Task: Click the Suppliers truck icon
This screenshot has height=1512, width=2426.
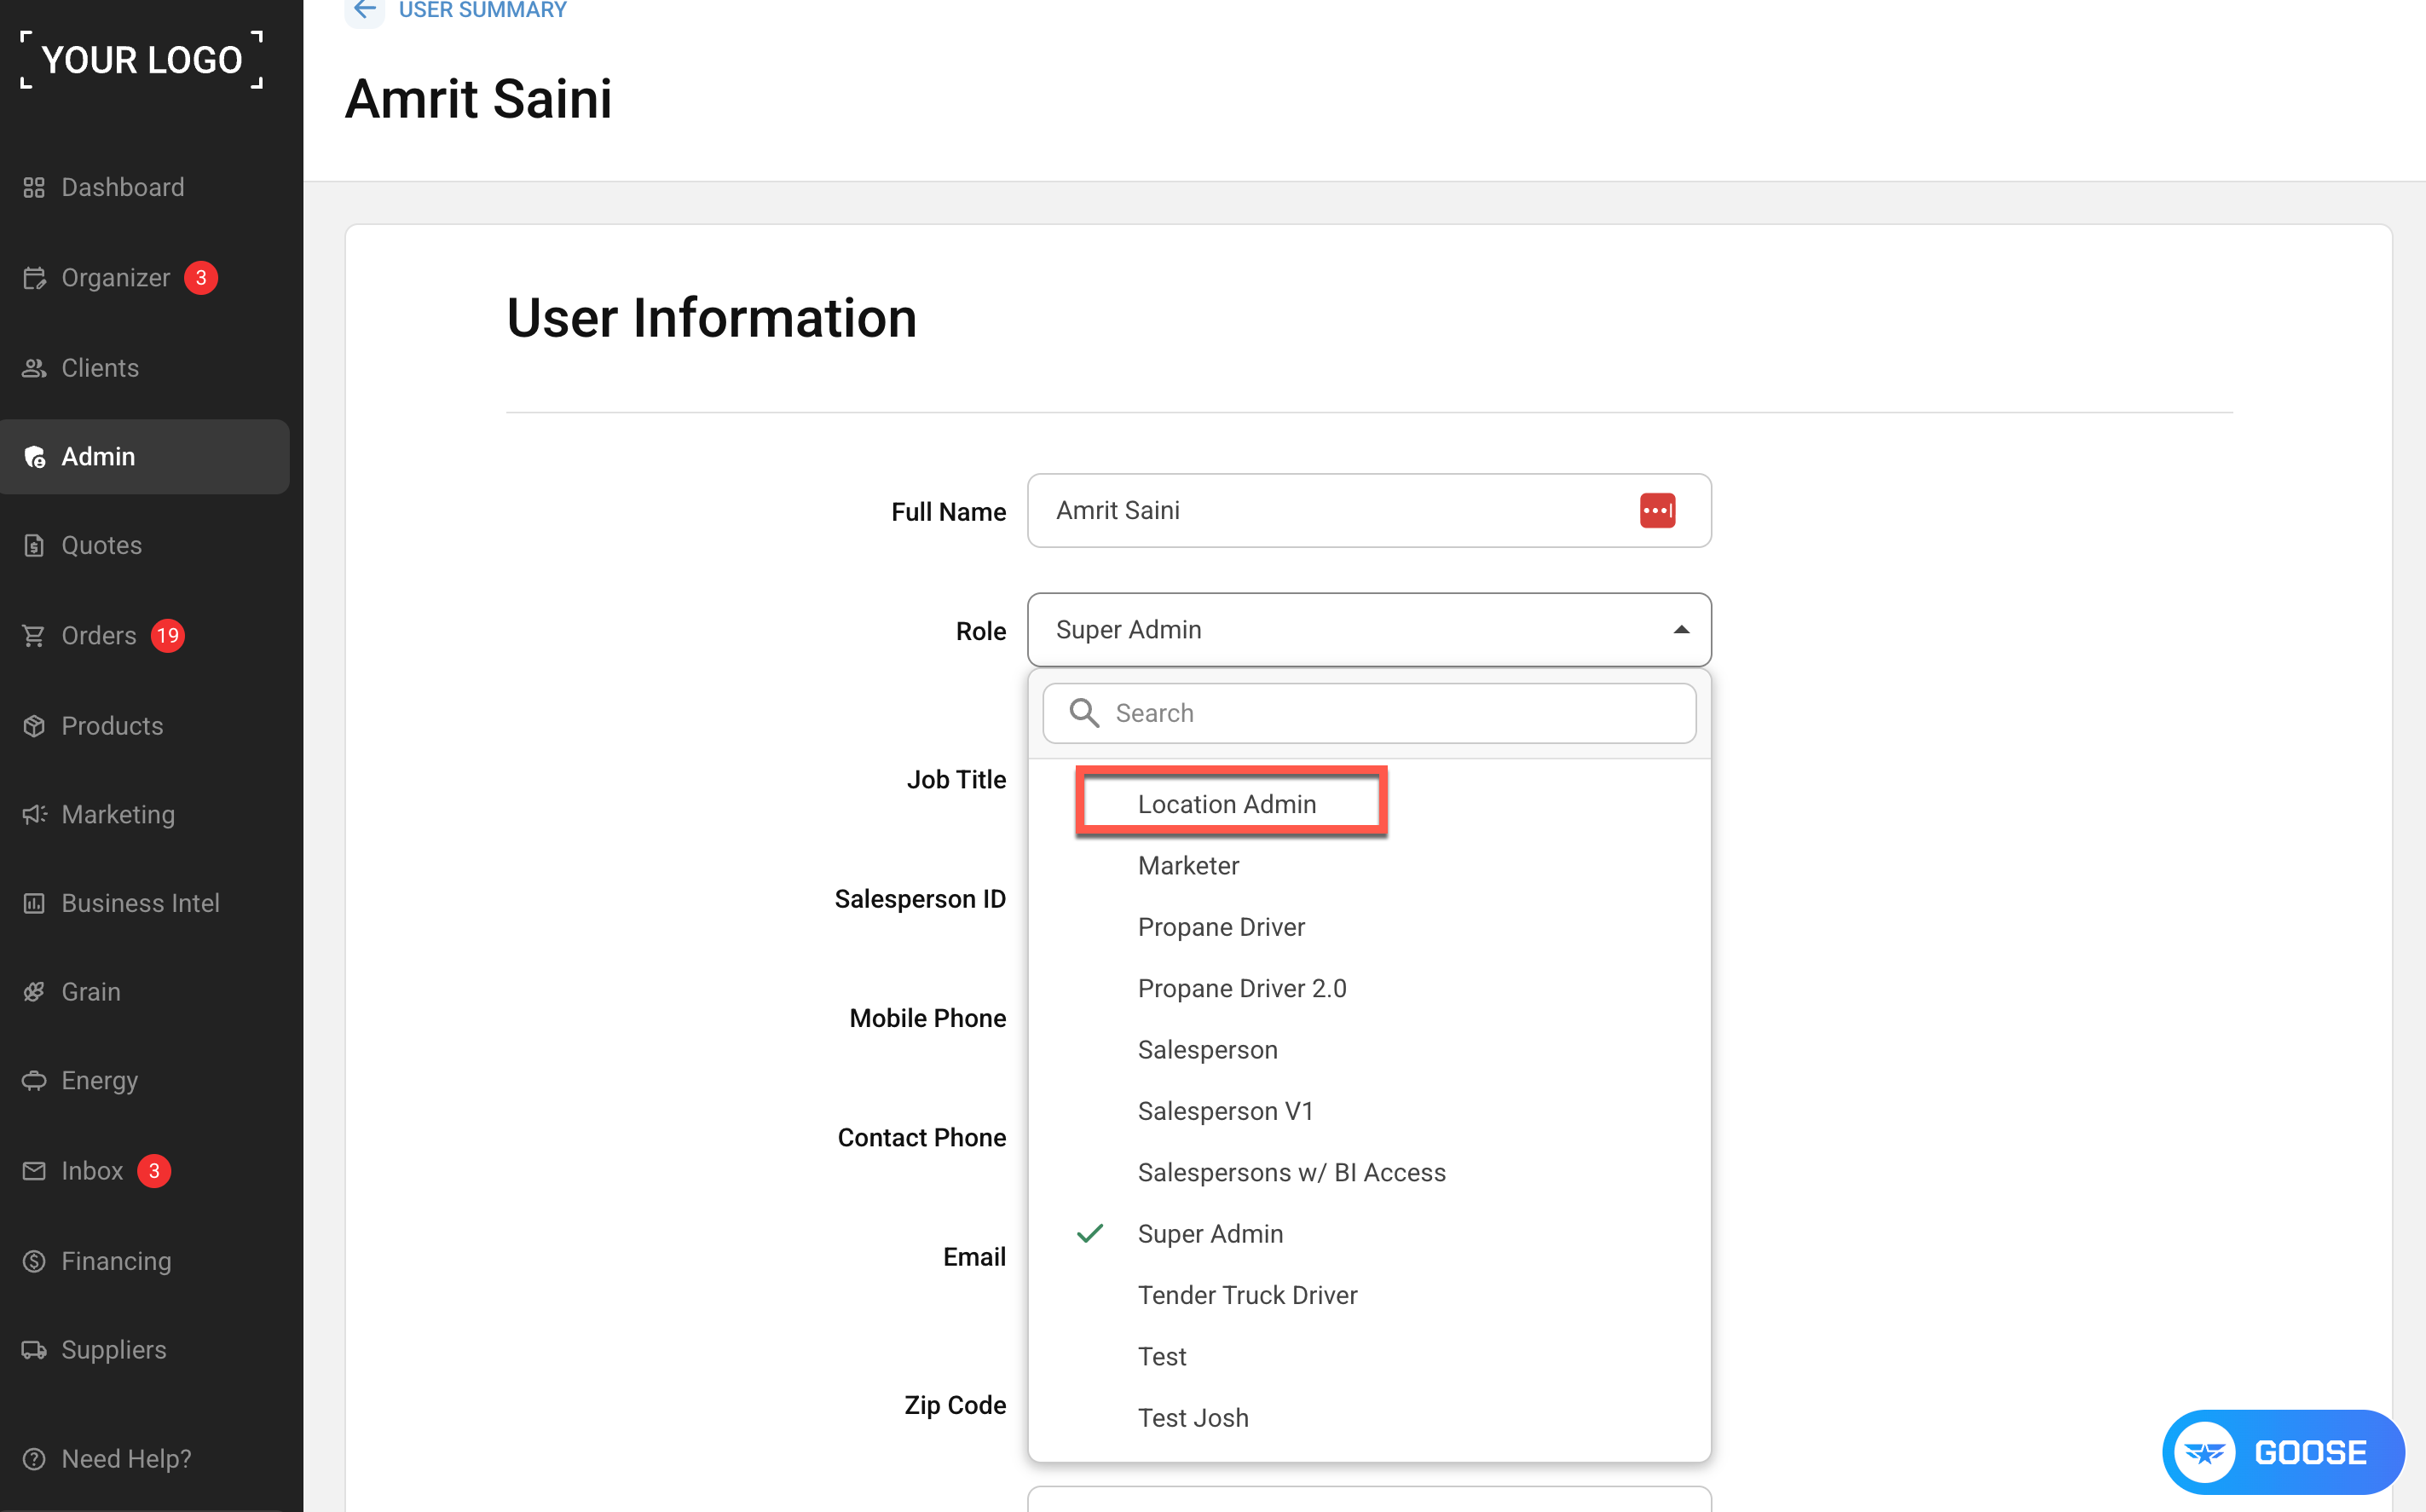Action: tap(34, 1349)
